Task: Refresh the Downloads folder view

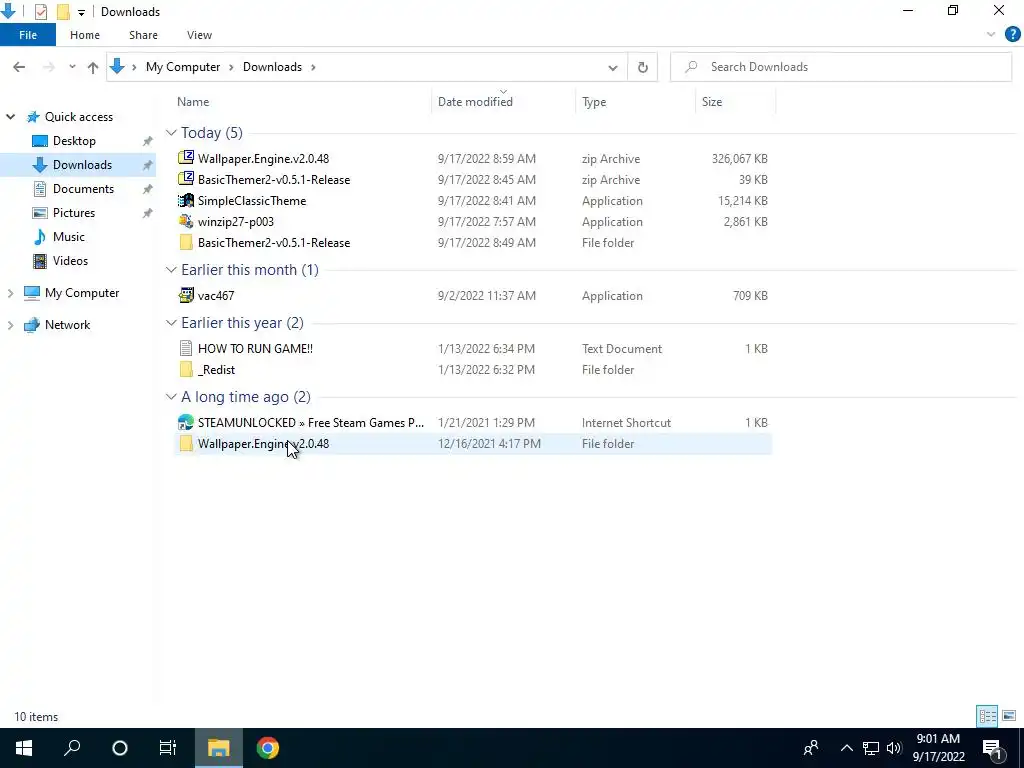Action: (643, 67)
